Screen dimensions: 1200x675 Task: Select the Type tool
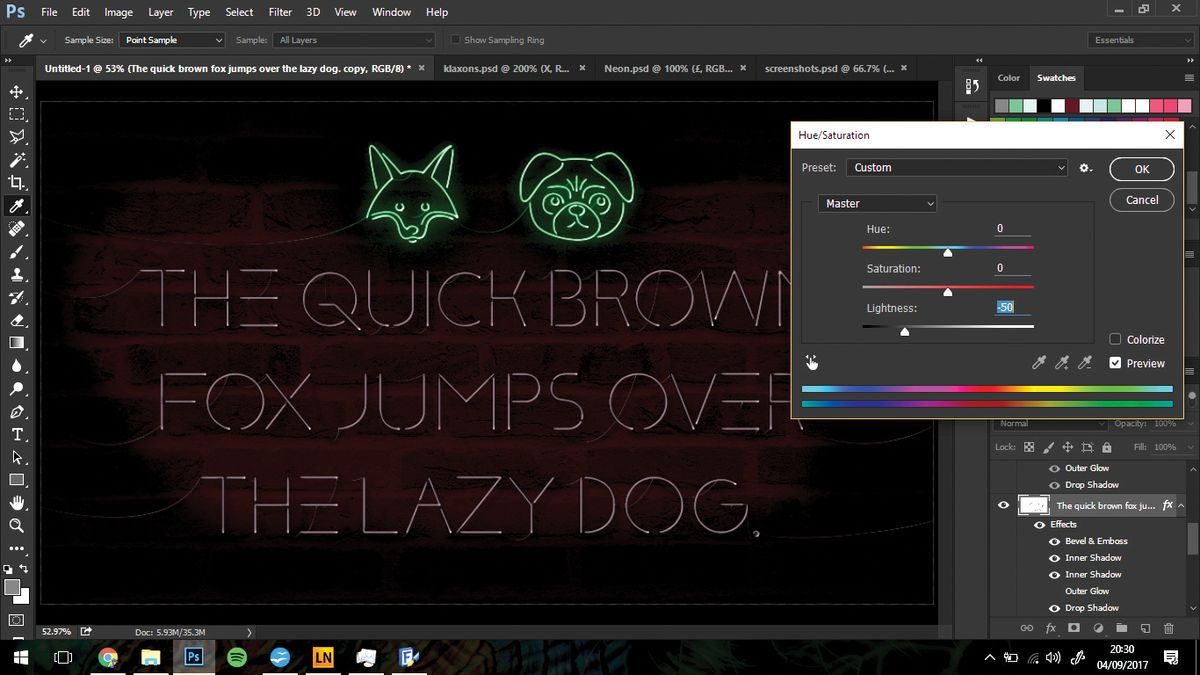point(17,434)
